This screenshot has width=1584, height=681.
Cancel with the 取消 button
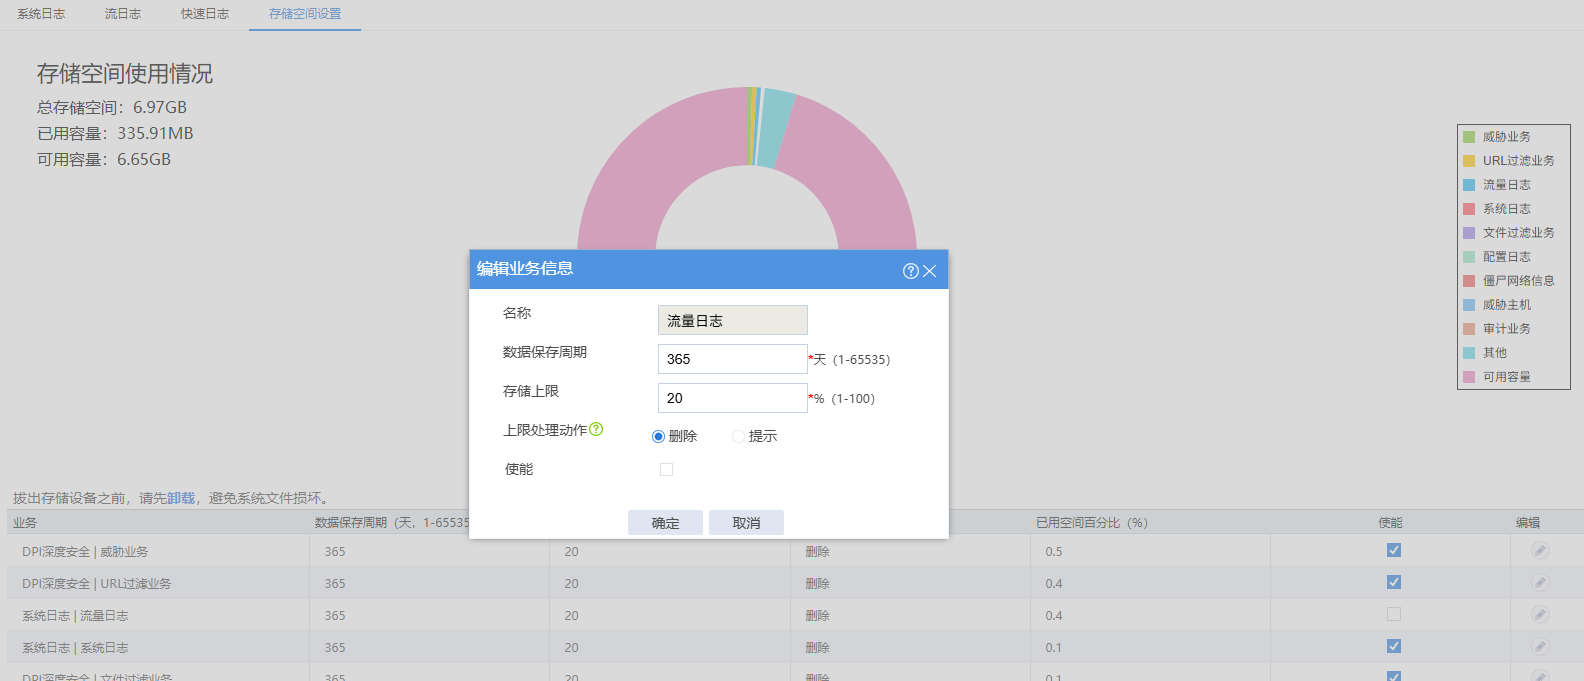746,523
